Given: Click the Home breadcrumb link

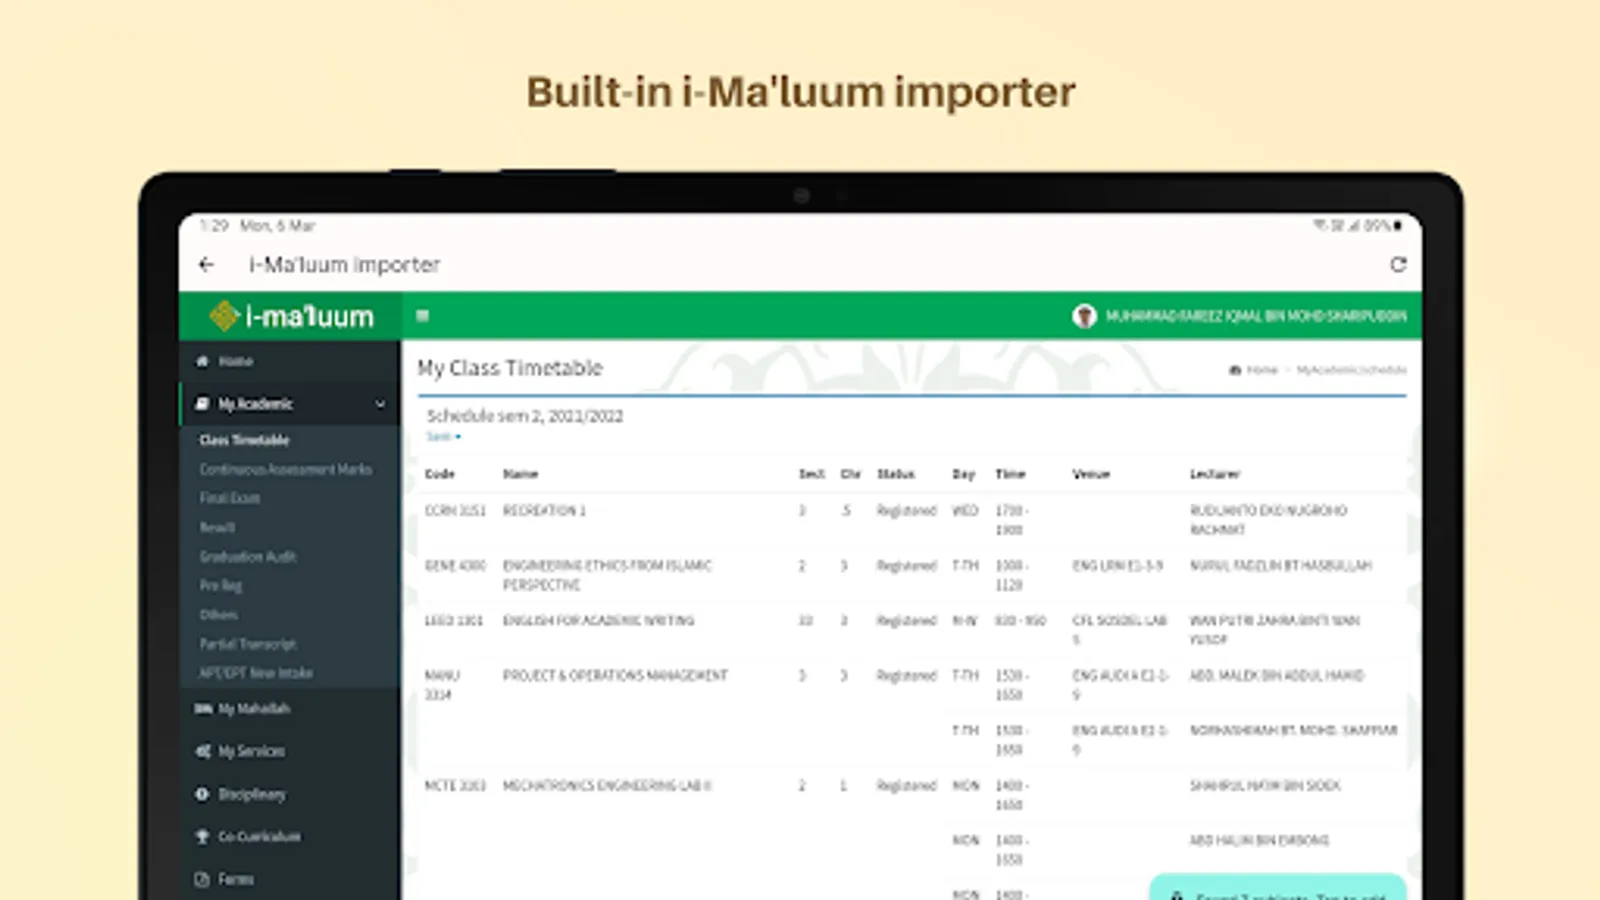Looking at the screenshot, I should point(1262,370).
